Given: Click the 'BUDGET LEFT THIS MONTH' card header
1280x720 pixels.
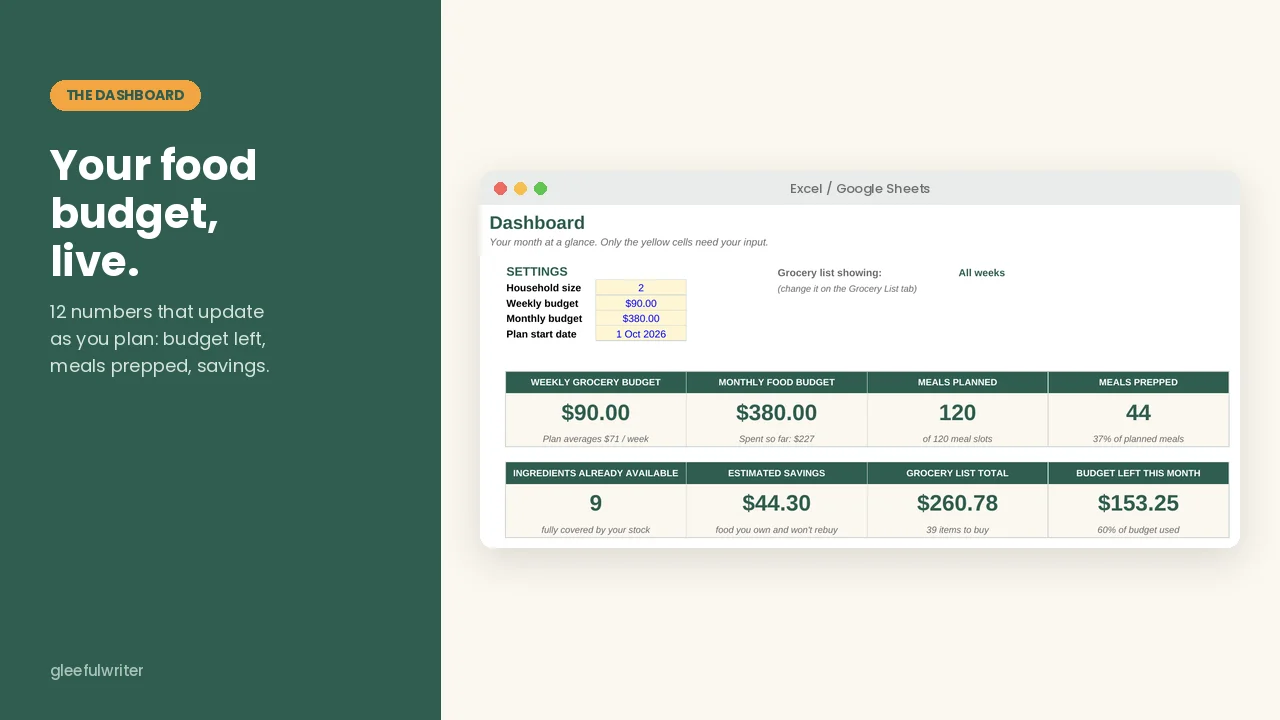Looking at the screenshot, I should 1139,473.
